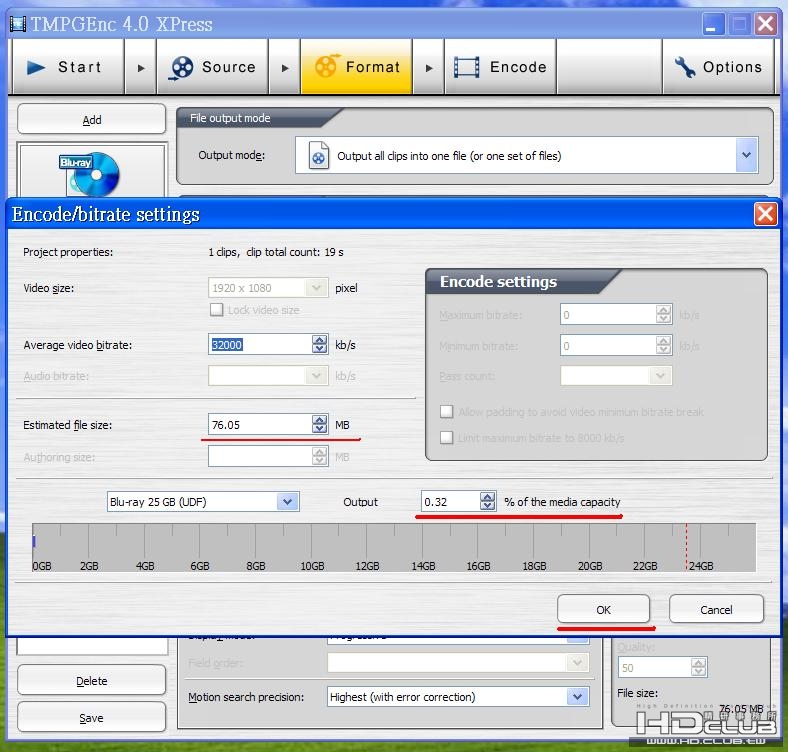Switch to the Encode stage

(x=501, y=67)
